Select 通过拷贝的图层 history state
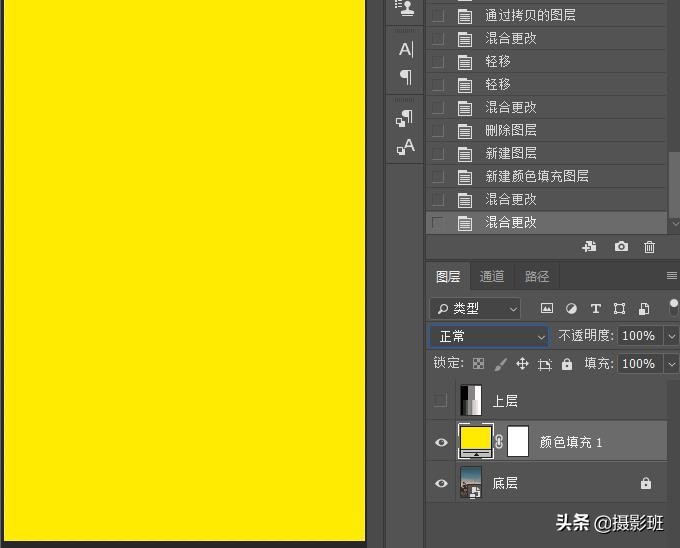680x548 pixels. (546, 16)
